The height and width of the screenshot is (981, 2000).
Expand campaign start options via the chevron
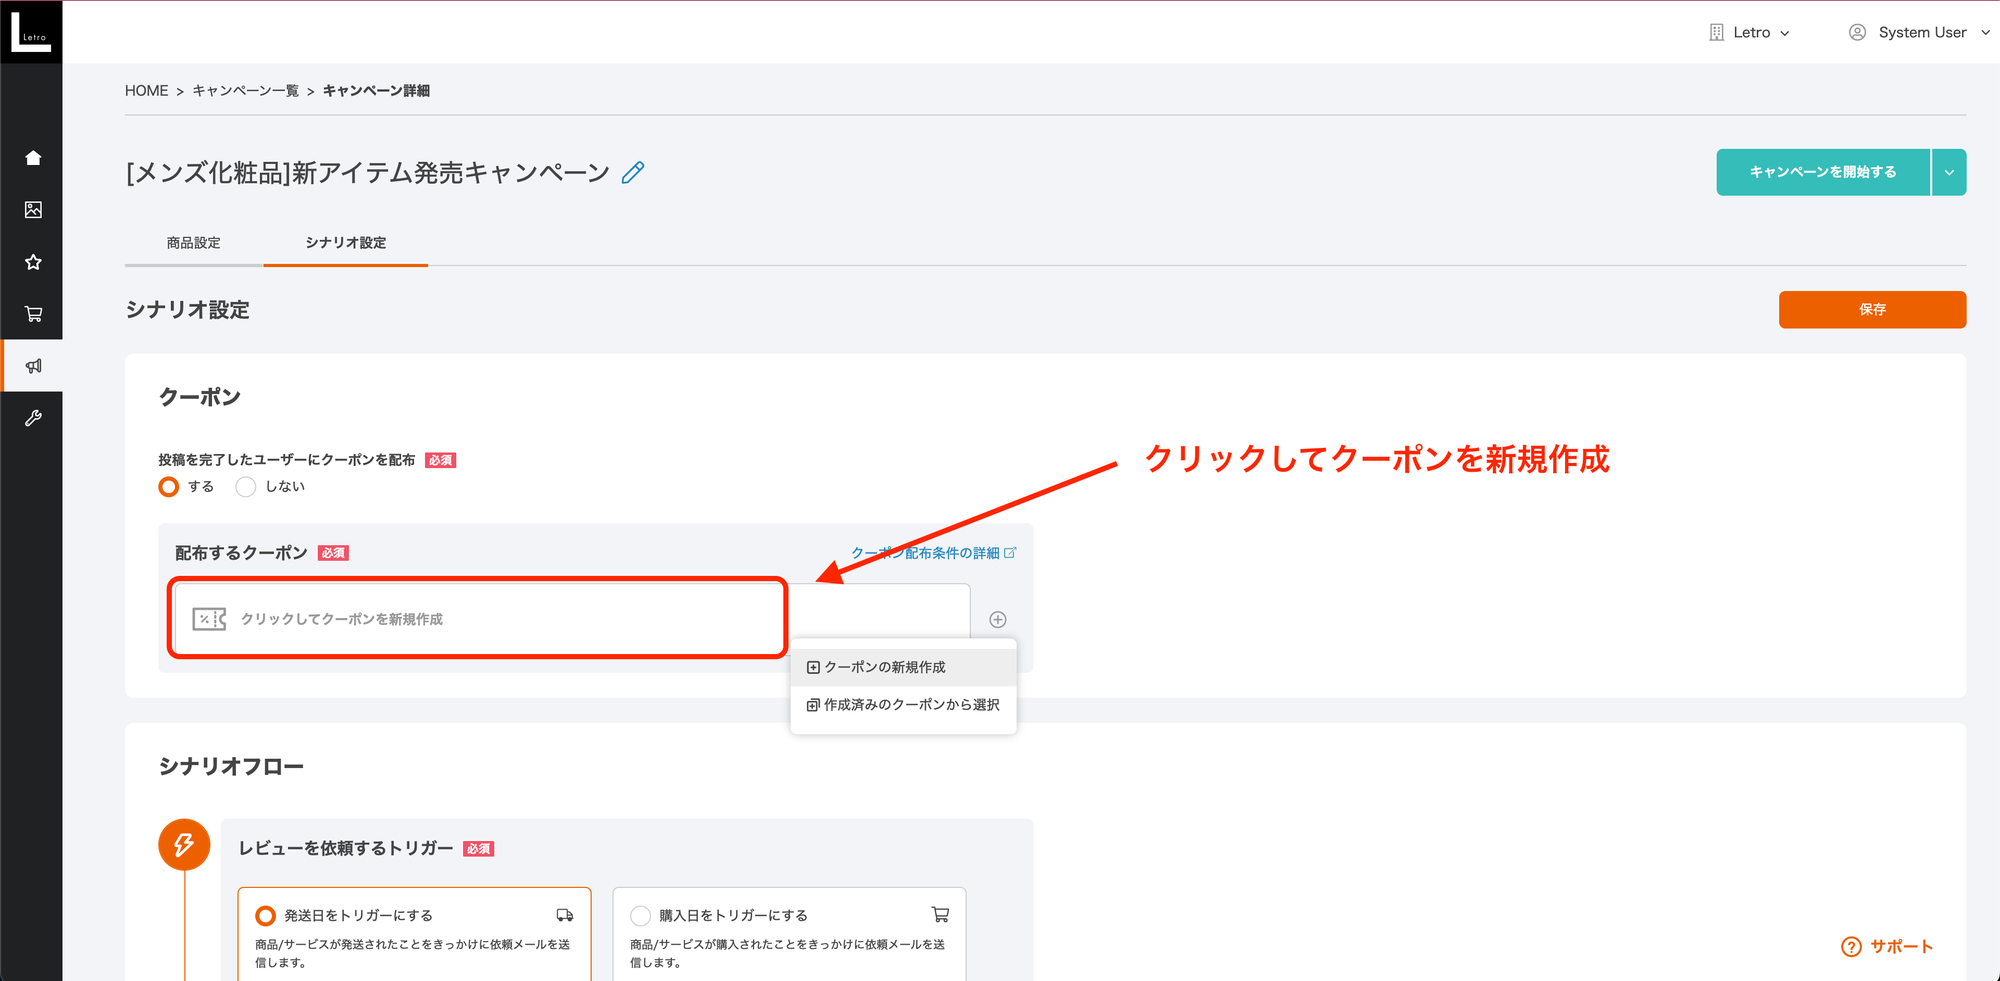[1949, 171]
